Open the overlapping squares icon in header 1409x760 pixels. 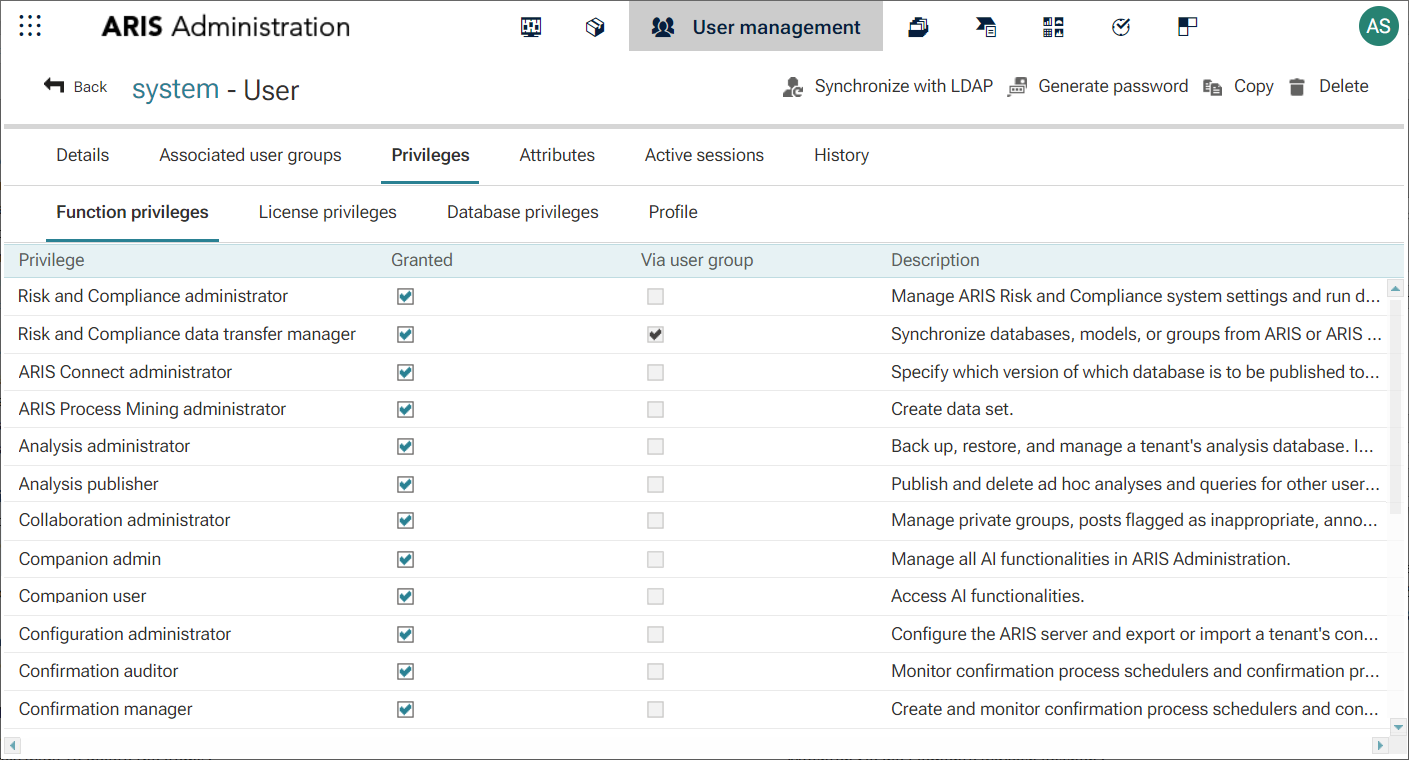[x=1187, y=27]
